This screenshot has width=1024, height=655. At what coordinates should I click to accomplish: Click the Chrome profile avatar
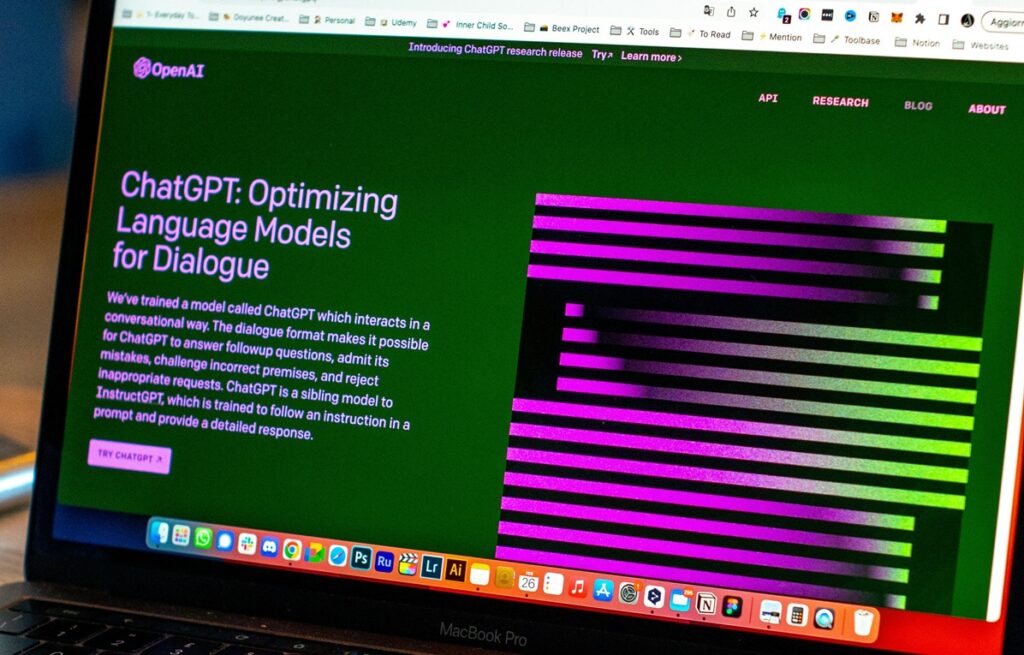click(x=967, y=20)
